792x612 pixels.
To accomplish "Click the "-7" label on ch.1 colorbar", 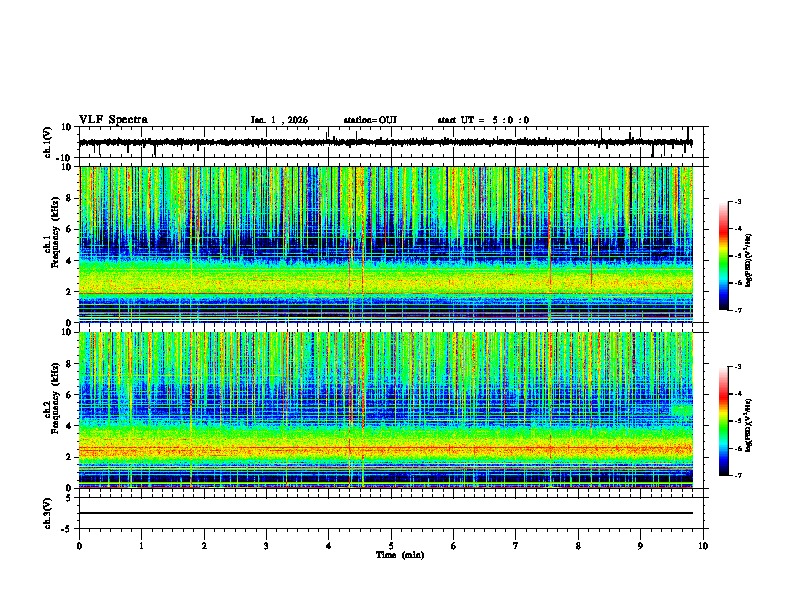I will [737, 310].
